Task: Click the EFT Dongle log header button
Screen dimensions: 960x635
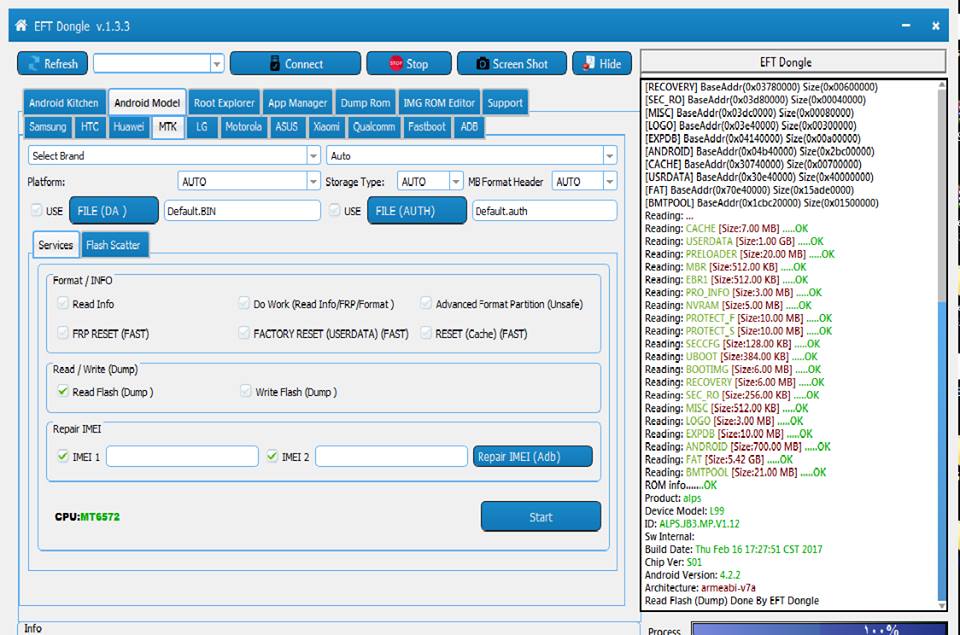Action: point(793,62)
